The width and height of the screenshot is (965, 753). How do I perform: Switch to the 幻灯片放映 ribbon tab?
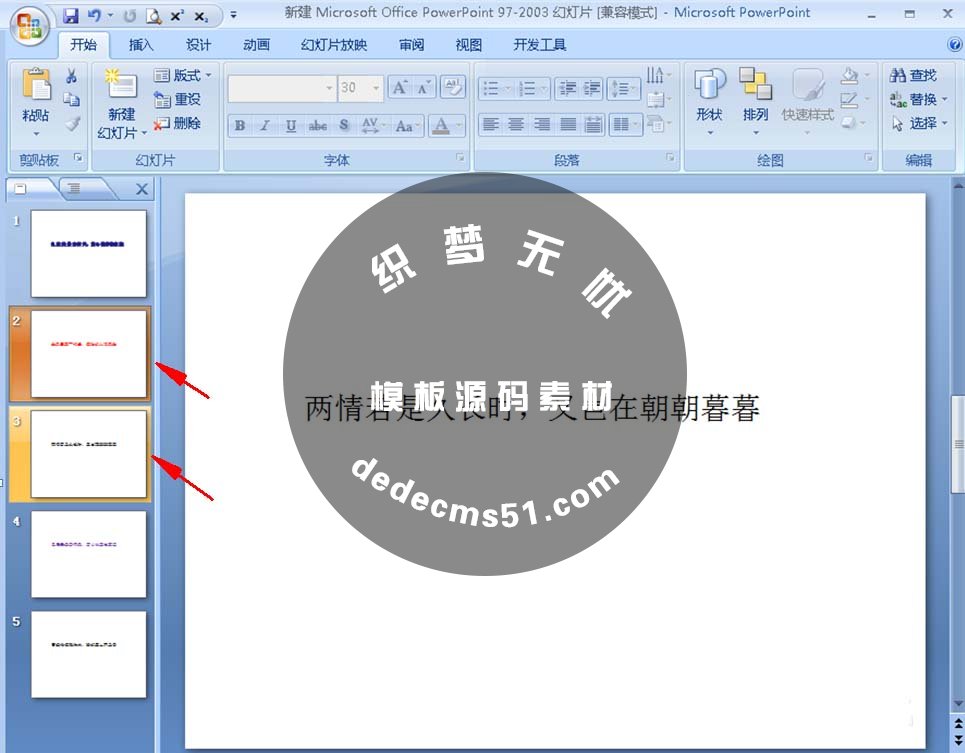332,45
